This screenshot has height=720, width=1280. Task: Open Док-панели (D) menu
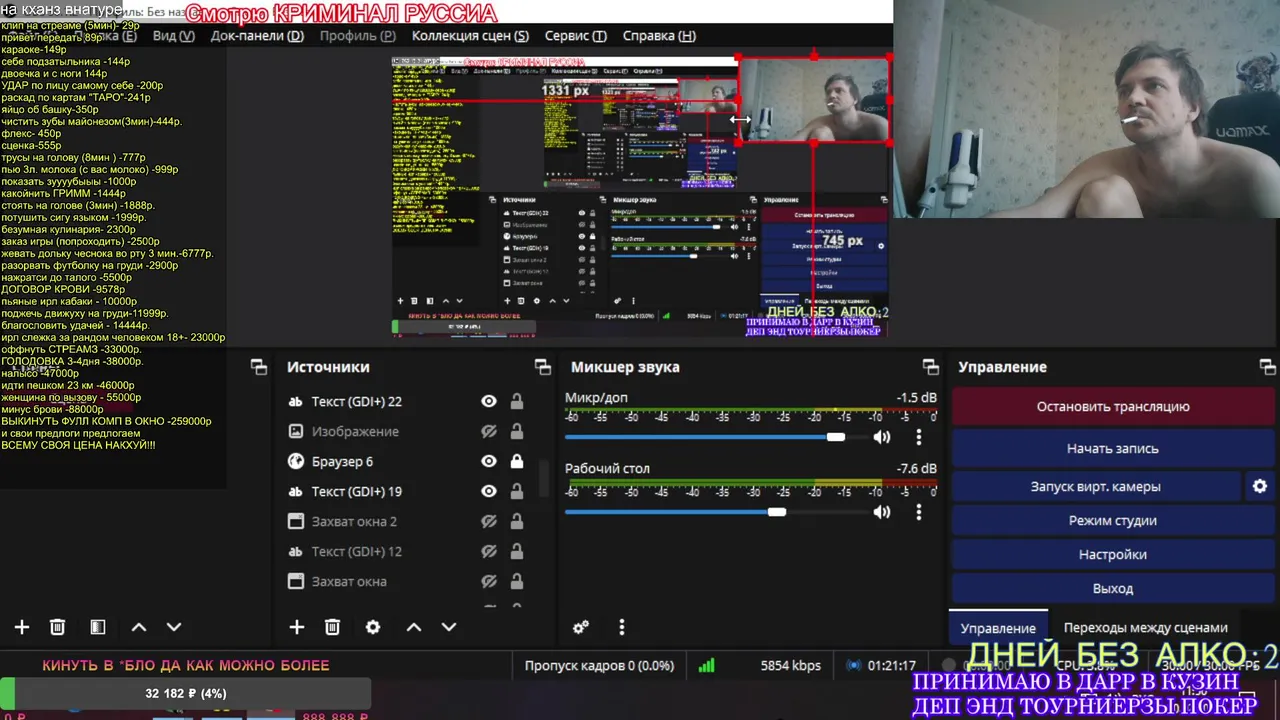point(257,35)
